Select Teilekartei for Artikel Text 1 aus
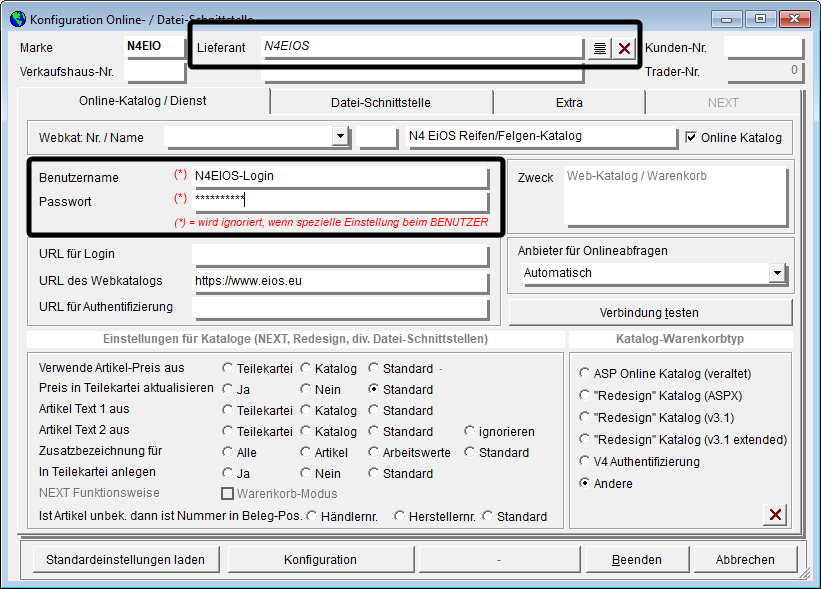 click(227, 410)
